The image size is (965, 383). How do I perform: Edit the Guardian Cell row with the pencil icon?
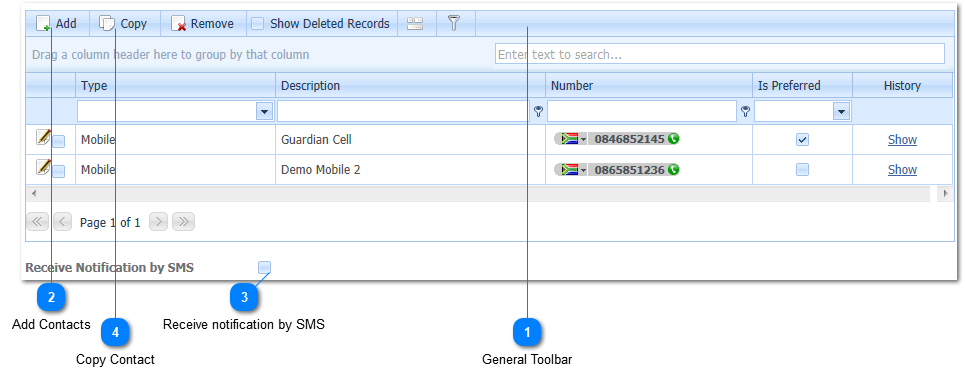(42, 137)
